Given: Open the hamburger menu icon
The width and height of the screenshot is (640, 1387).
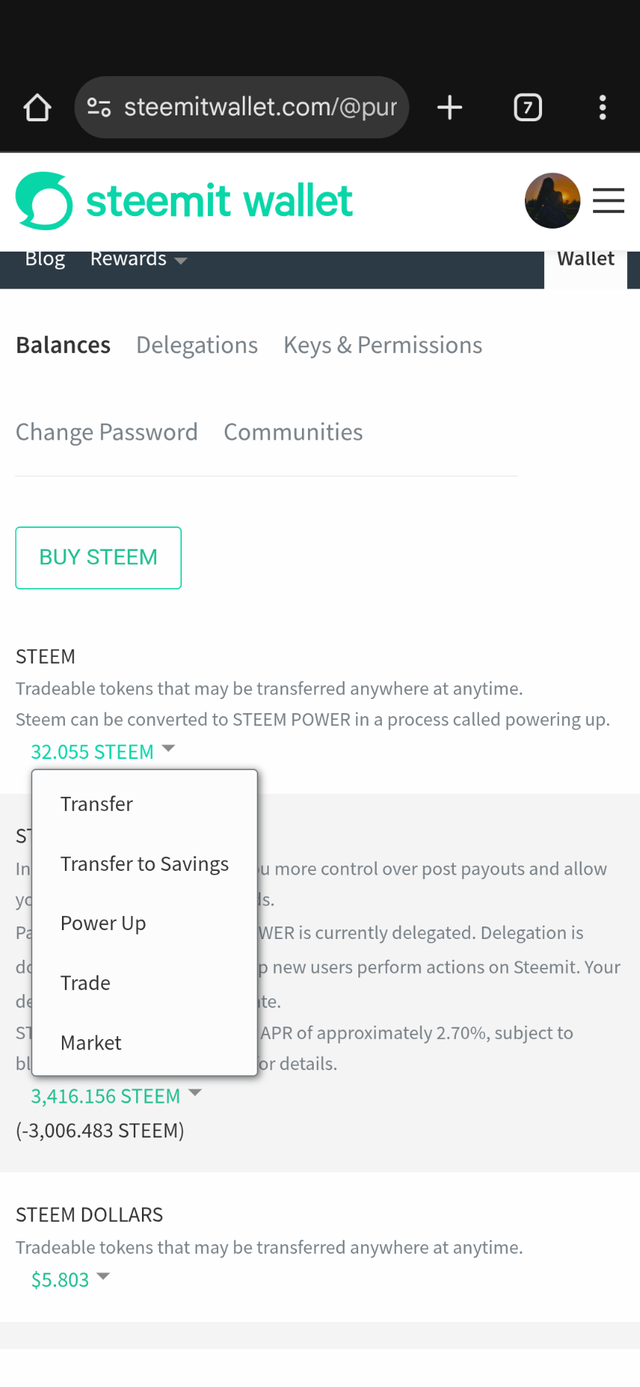Looking at the screenshot, I should click(x=608, y=201).
